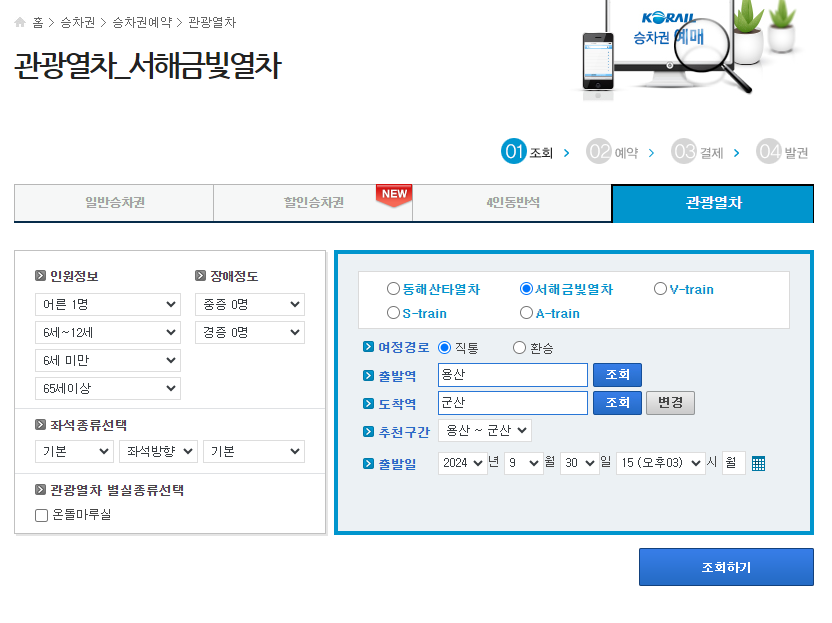Click 조회 button next to 도착역
The image size is (832, 623).
click(617, 403)
